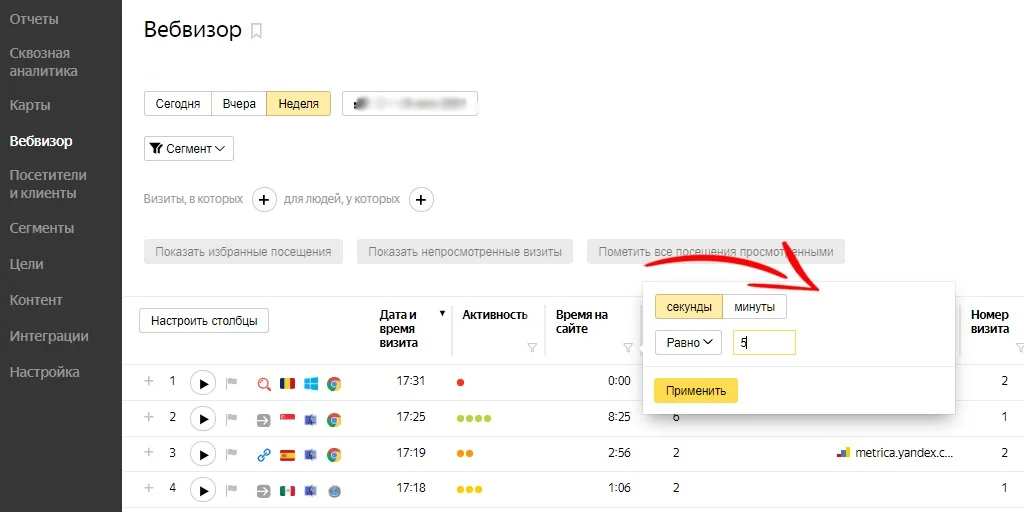Switch time unit to минуты
1024x512 pixels.
click(754, 307)
